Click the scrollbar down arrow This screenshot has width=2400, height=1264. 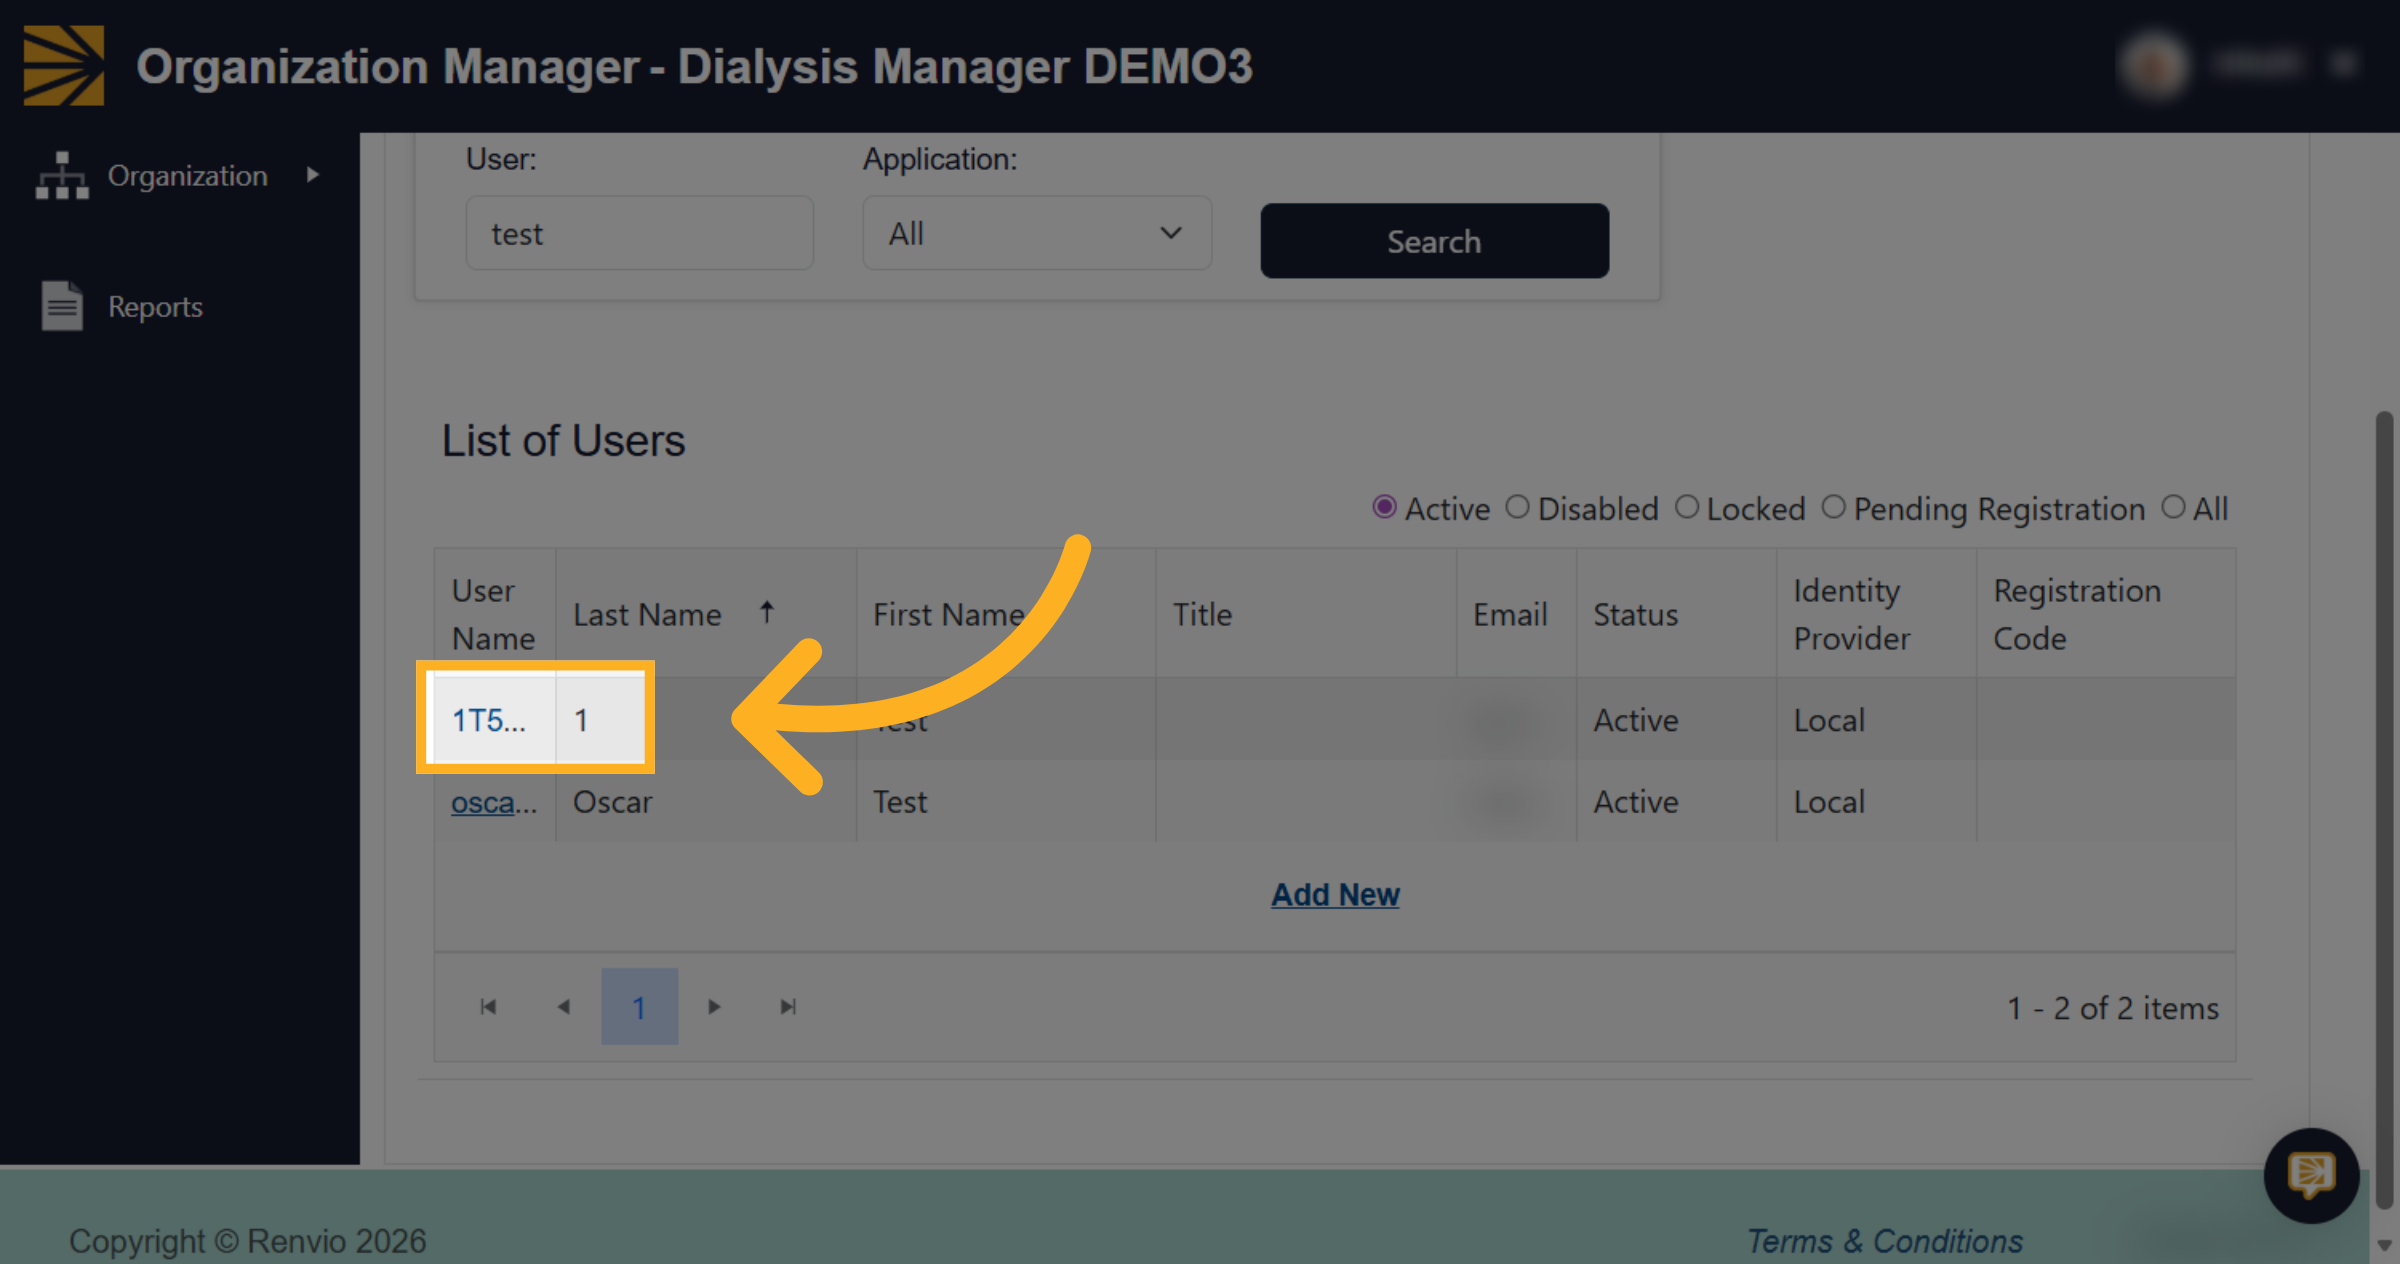[2384, 1246]
